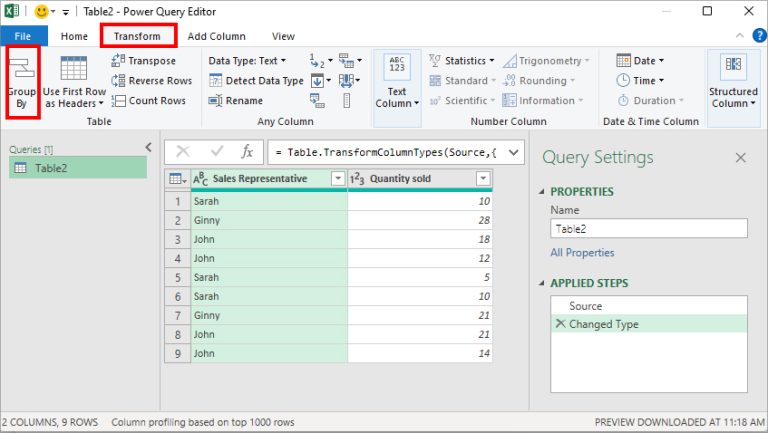Confirm formula with checkmark icon

(x=216, y=152)
